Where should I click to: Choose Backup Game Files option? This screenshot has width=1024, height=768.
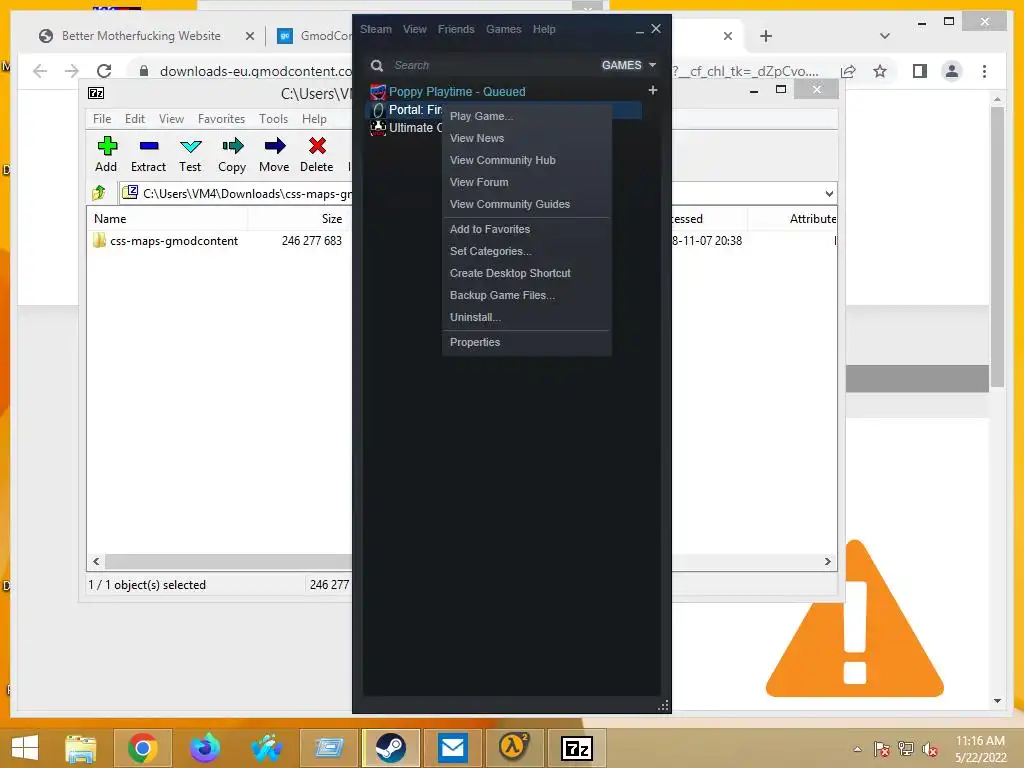(527, 295)
